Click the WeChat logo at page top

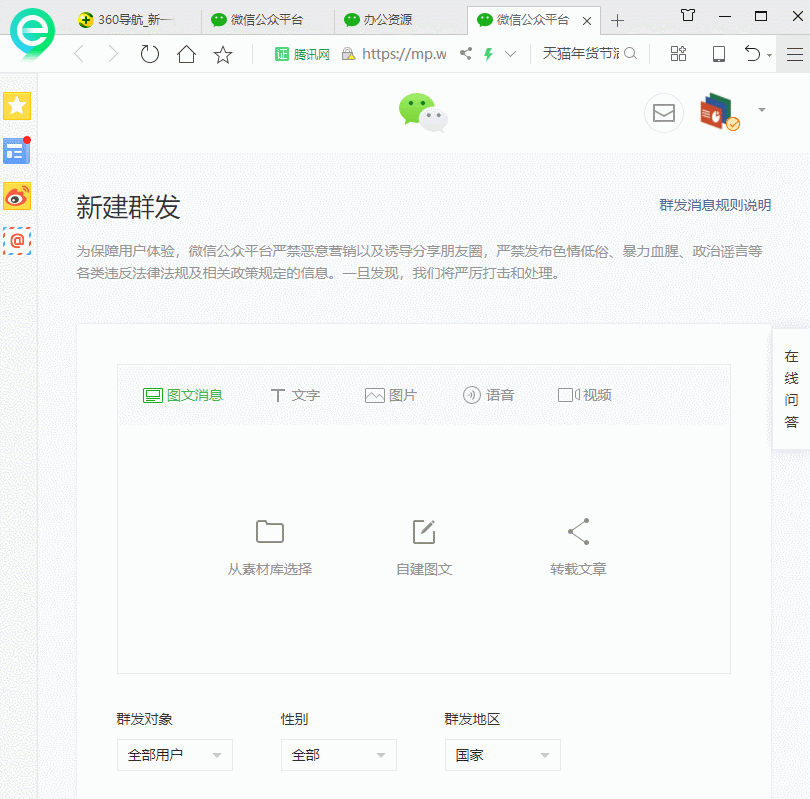422,113
